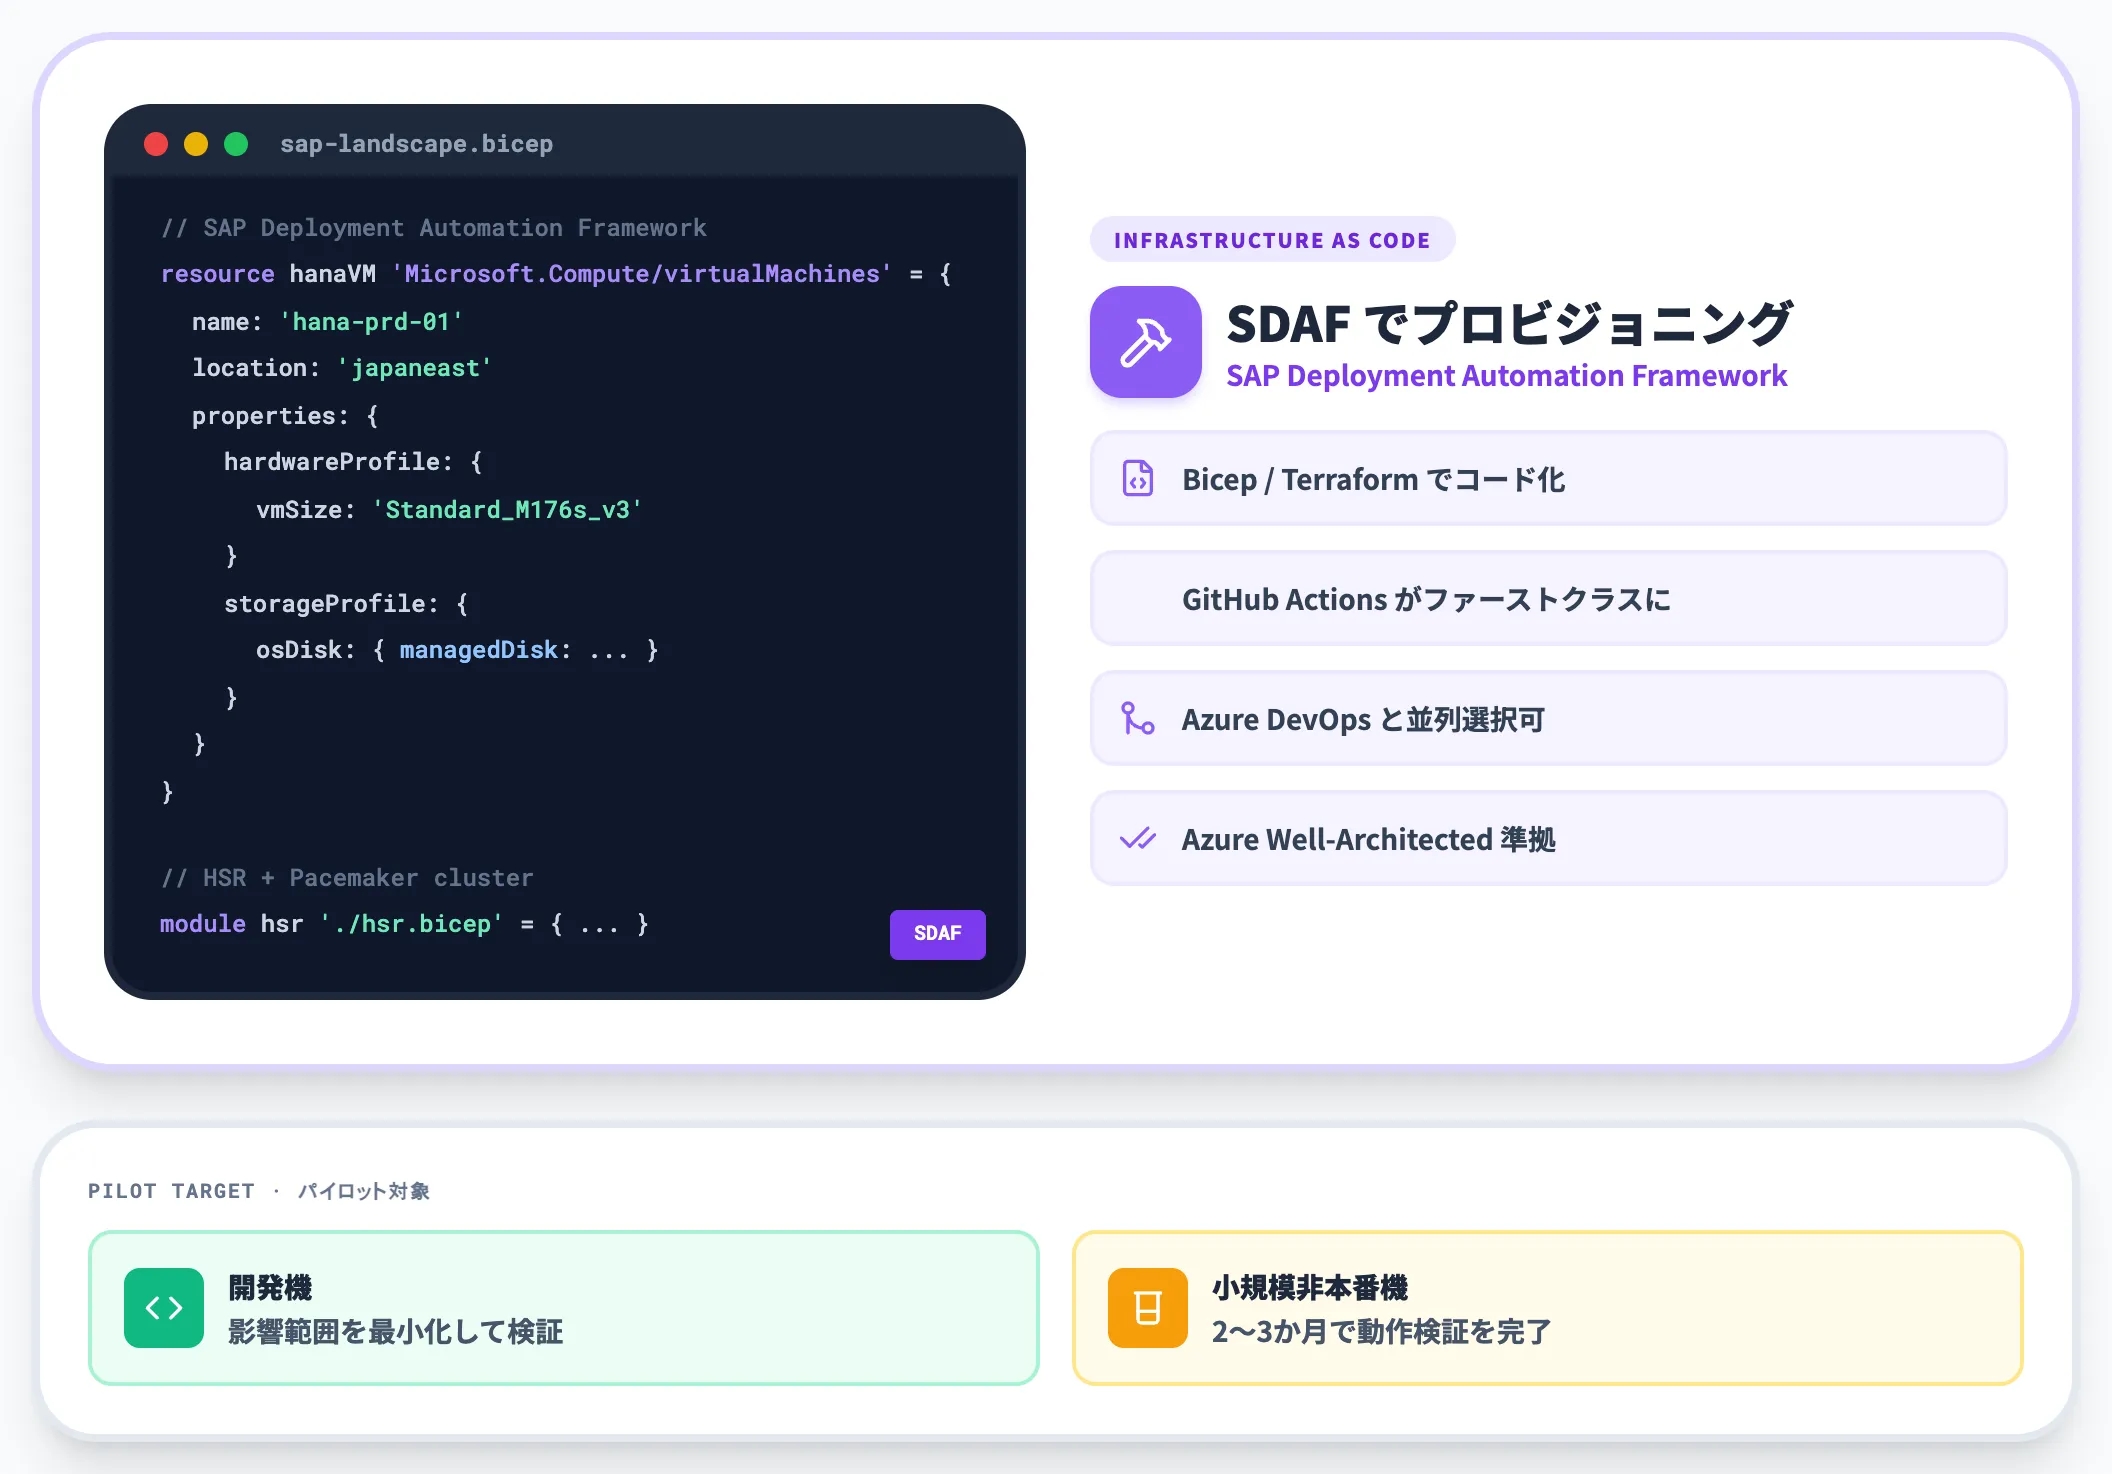Click the SAP Deployment Automation Framework subtitle
Viewport: 2112px width, 1474px height.
tap(1506, 376)
